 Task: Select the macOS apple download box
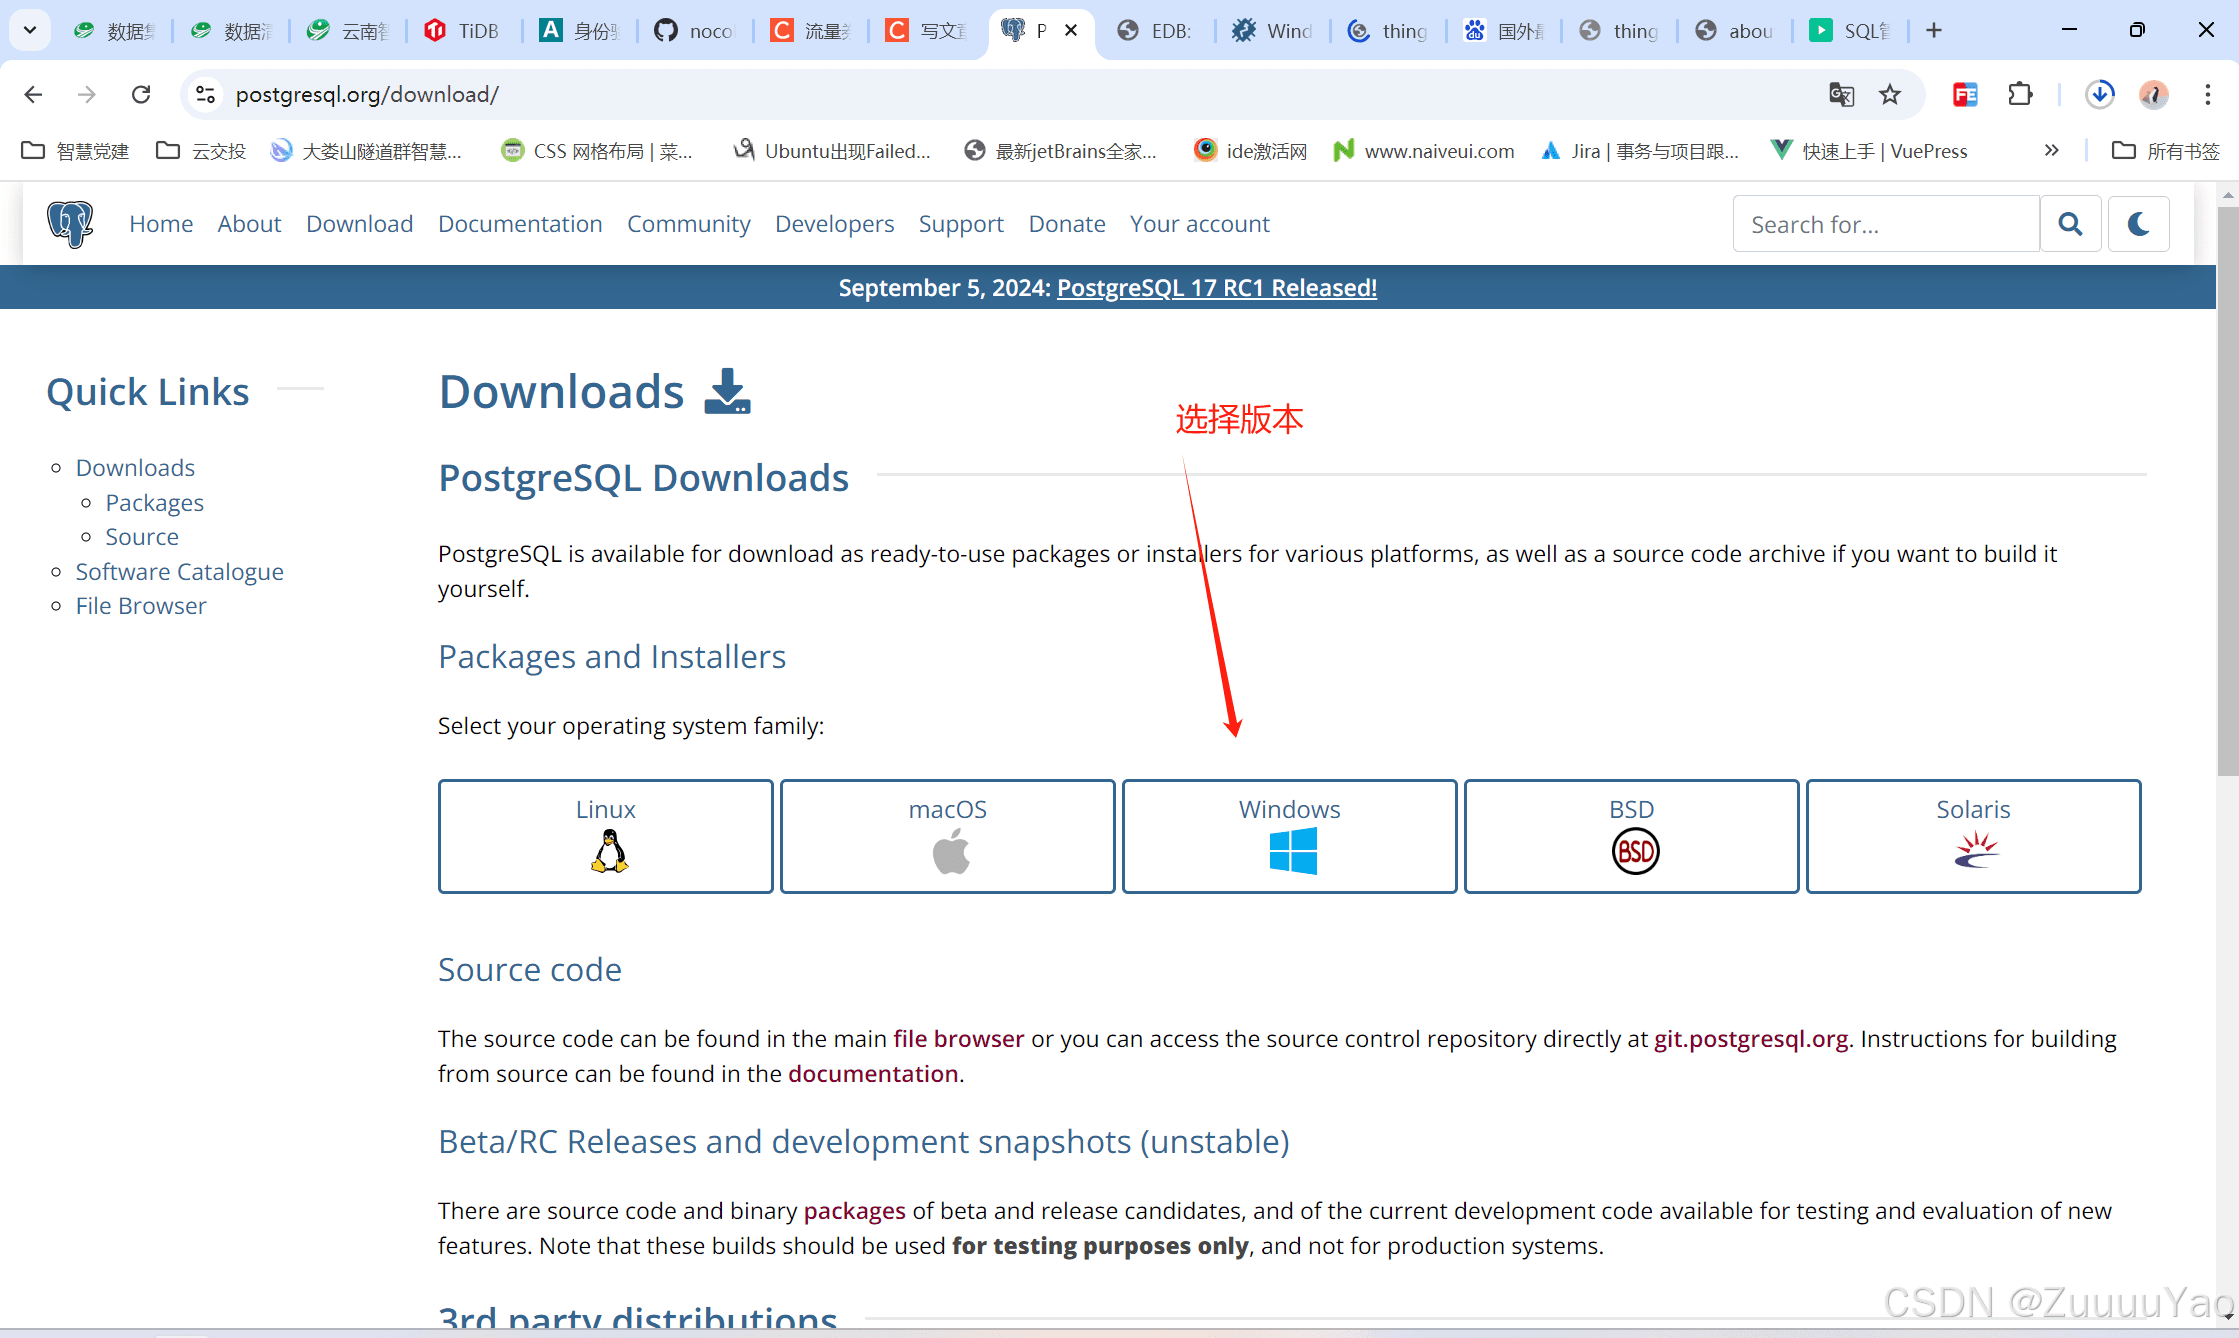(947, 836)
